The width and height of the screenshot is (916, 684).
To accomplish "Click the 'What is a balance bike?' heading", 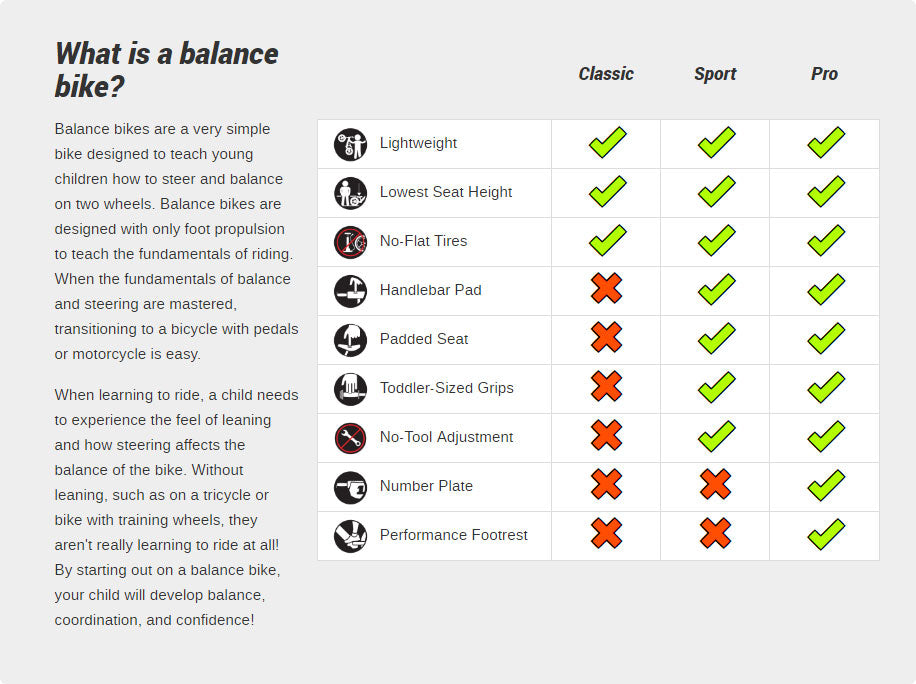I will [x=167, y=70].
